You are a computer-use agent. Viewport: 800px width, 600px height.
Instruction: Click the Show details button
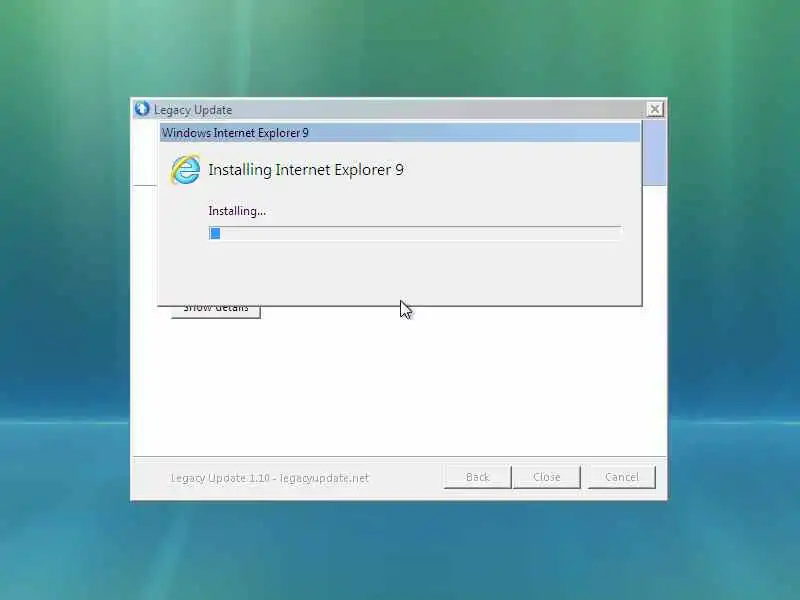point(216,311)
